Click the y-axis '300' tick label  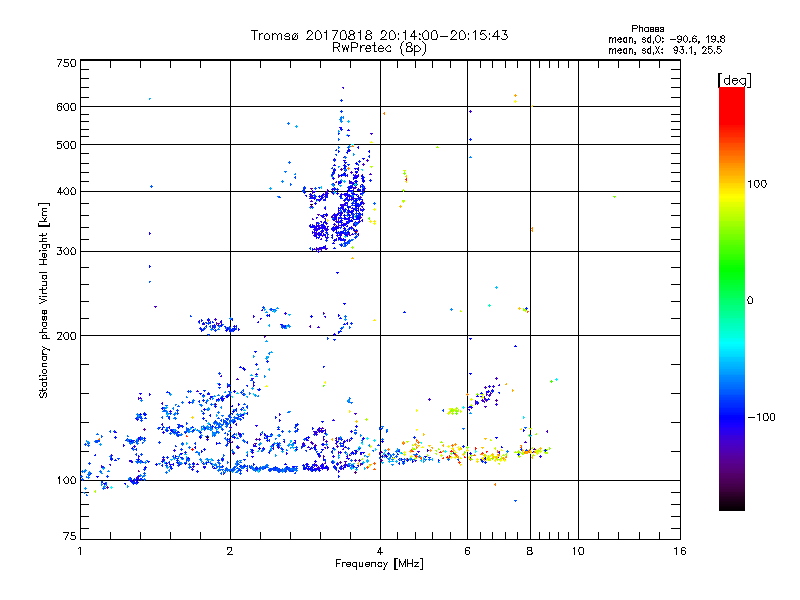pos(66,252)
